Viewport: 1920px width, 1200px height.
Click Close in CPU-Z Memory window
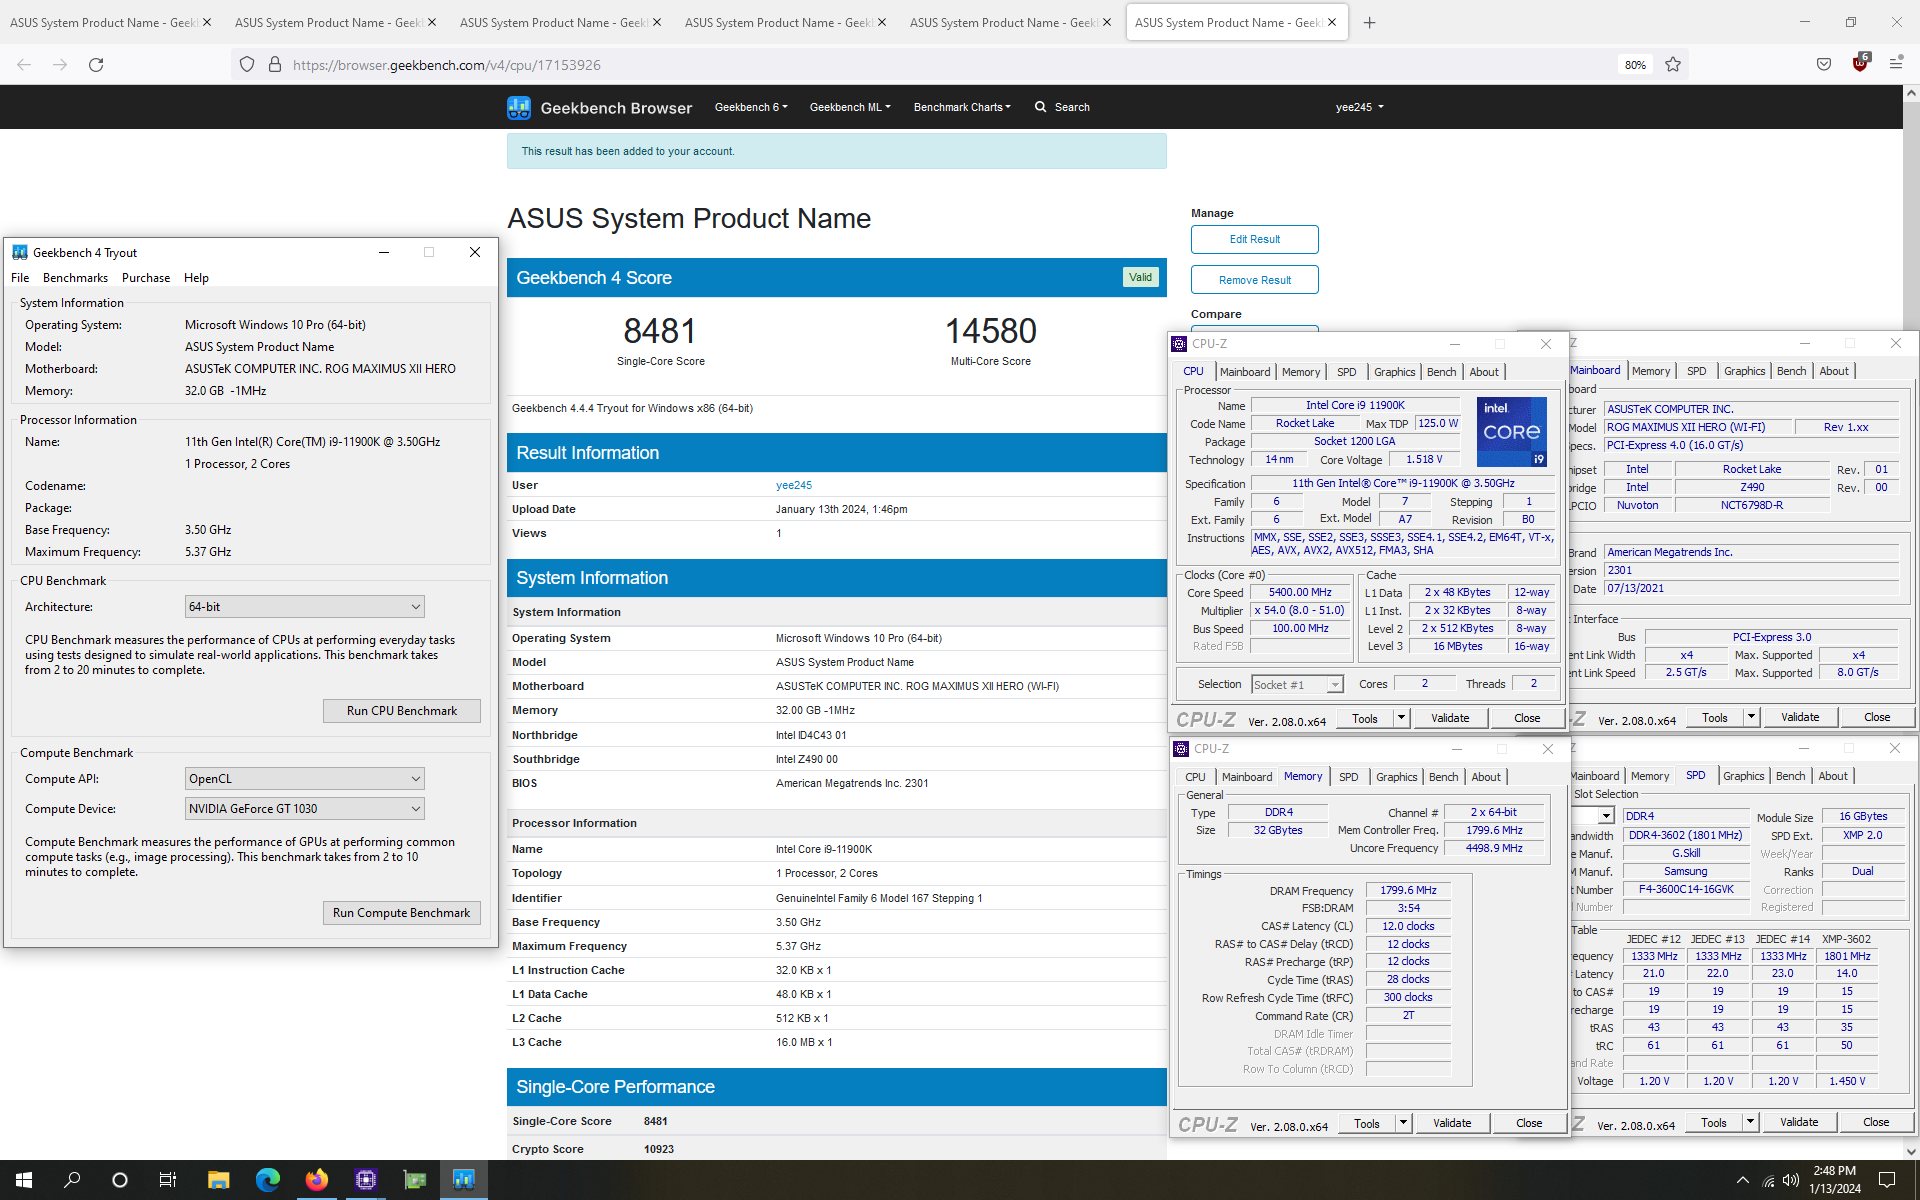tap(1529, 1123)
